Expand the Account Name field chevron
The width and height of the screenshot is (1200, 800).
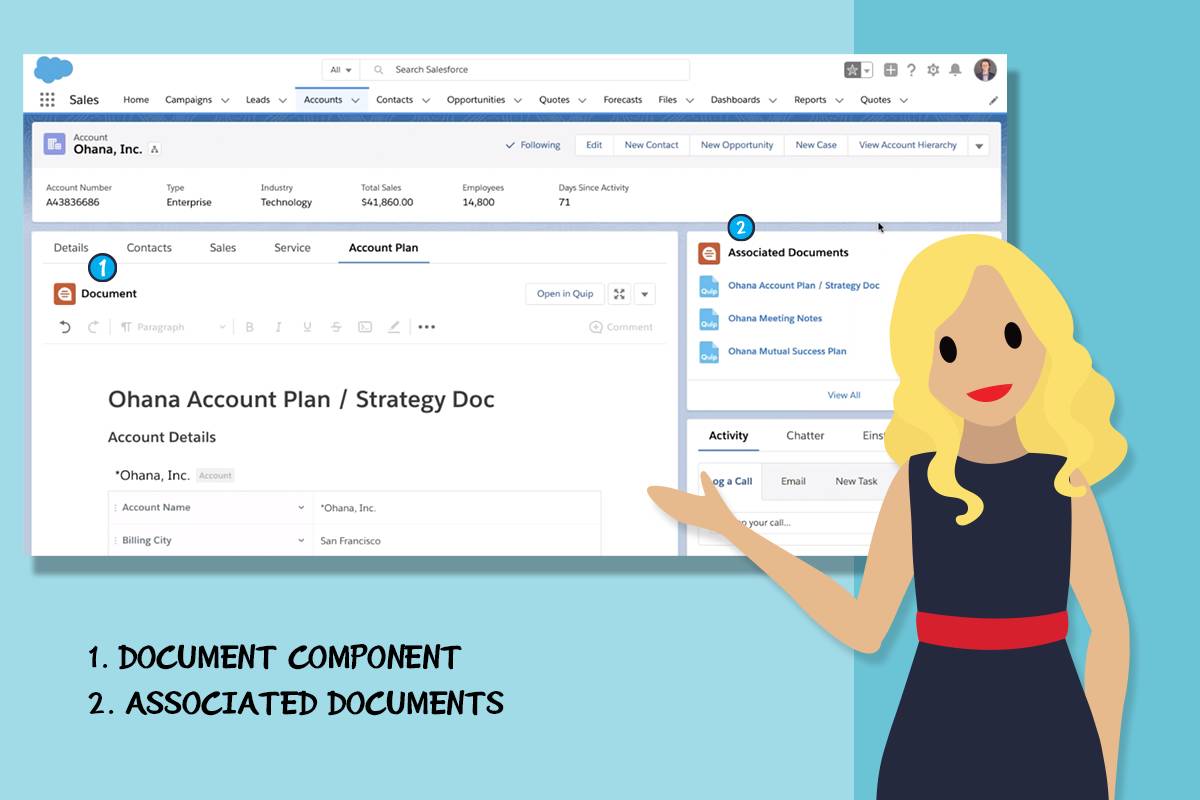301,508
